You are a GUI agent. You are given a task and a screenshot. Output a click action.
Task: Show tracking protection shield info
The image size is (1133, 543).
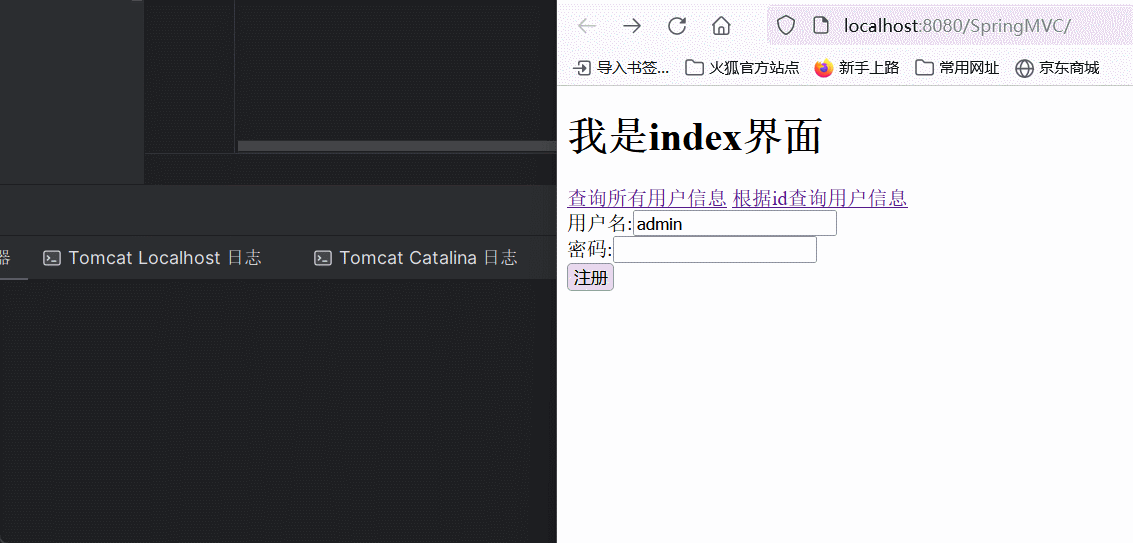(785, 26)
